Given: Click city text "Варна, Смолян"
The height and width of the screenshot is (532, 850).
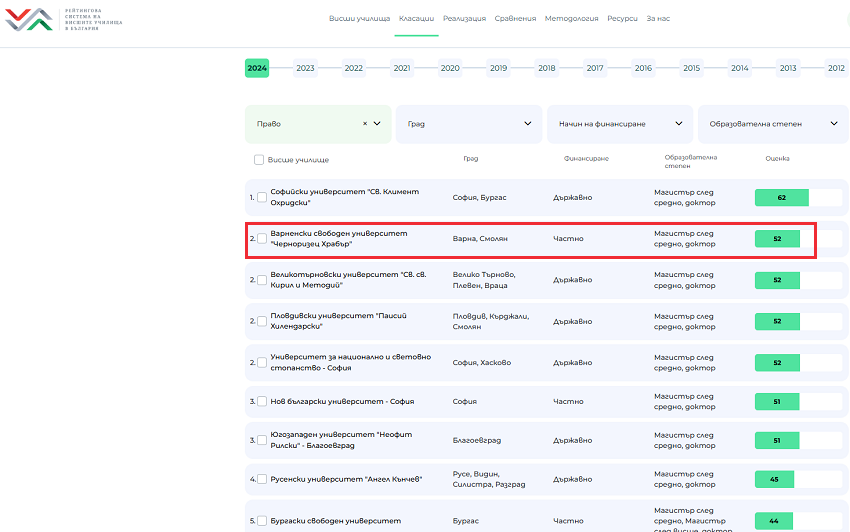Looking at the screenshot, I should 480,239.
